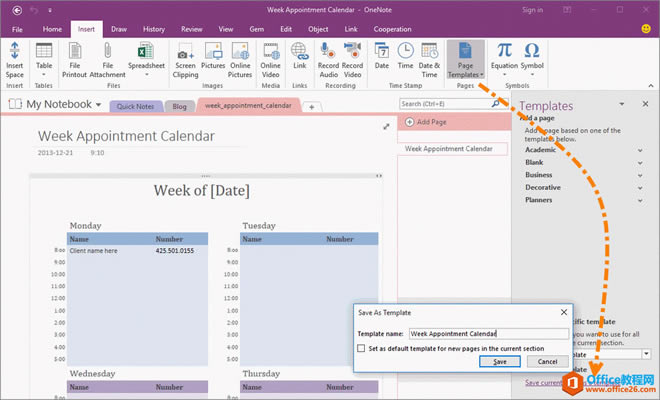Click the smiley feedback icon
Image resolution: width=660 pixels, height=400 pixels.
[x=646, y=29]
